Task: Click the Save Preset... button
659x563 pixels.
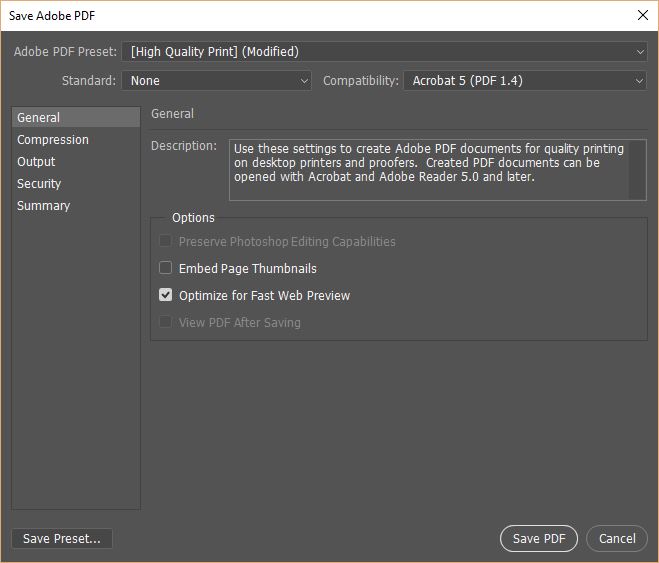Action: (62, 539)
